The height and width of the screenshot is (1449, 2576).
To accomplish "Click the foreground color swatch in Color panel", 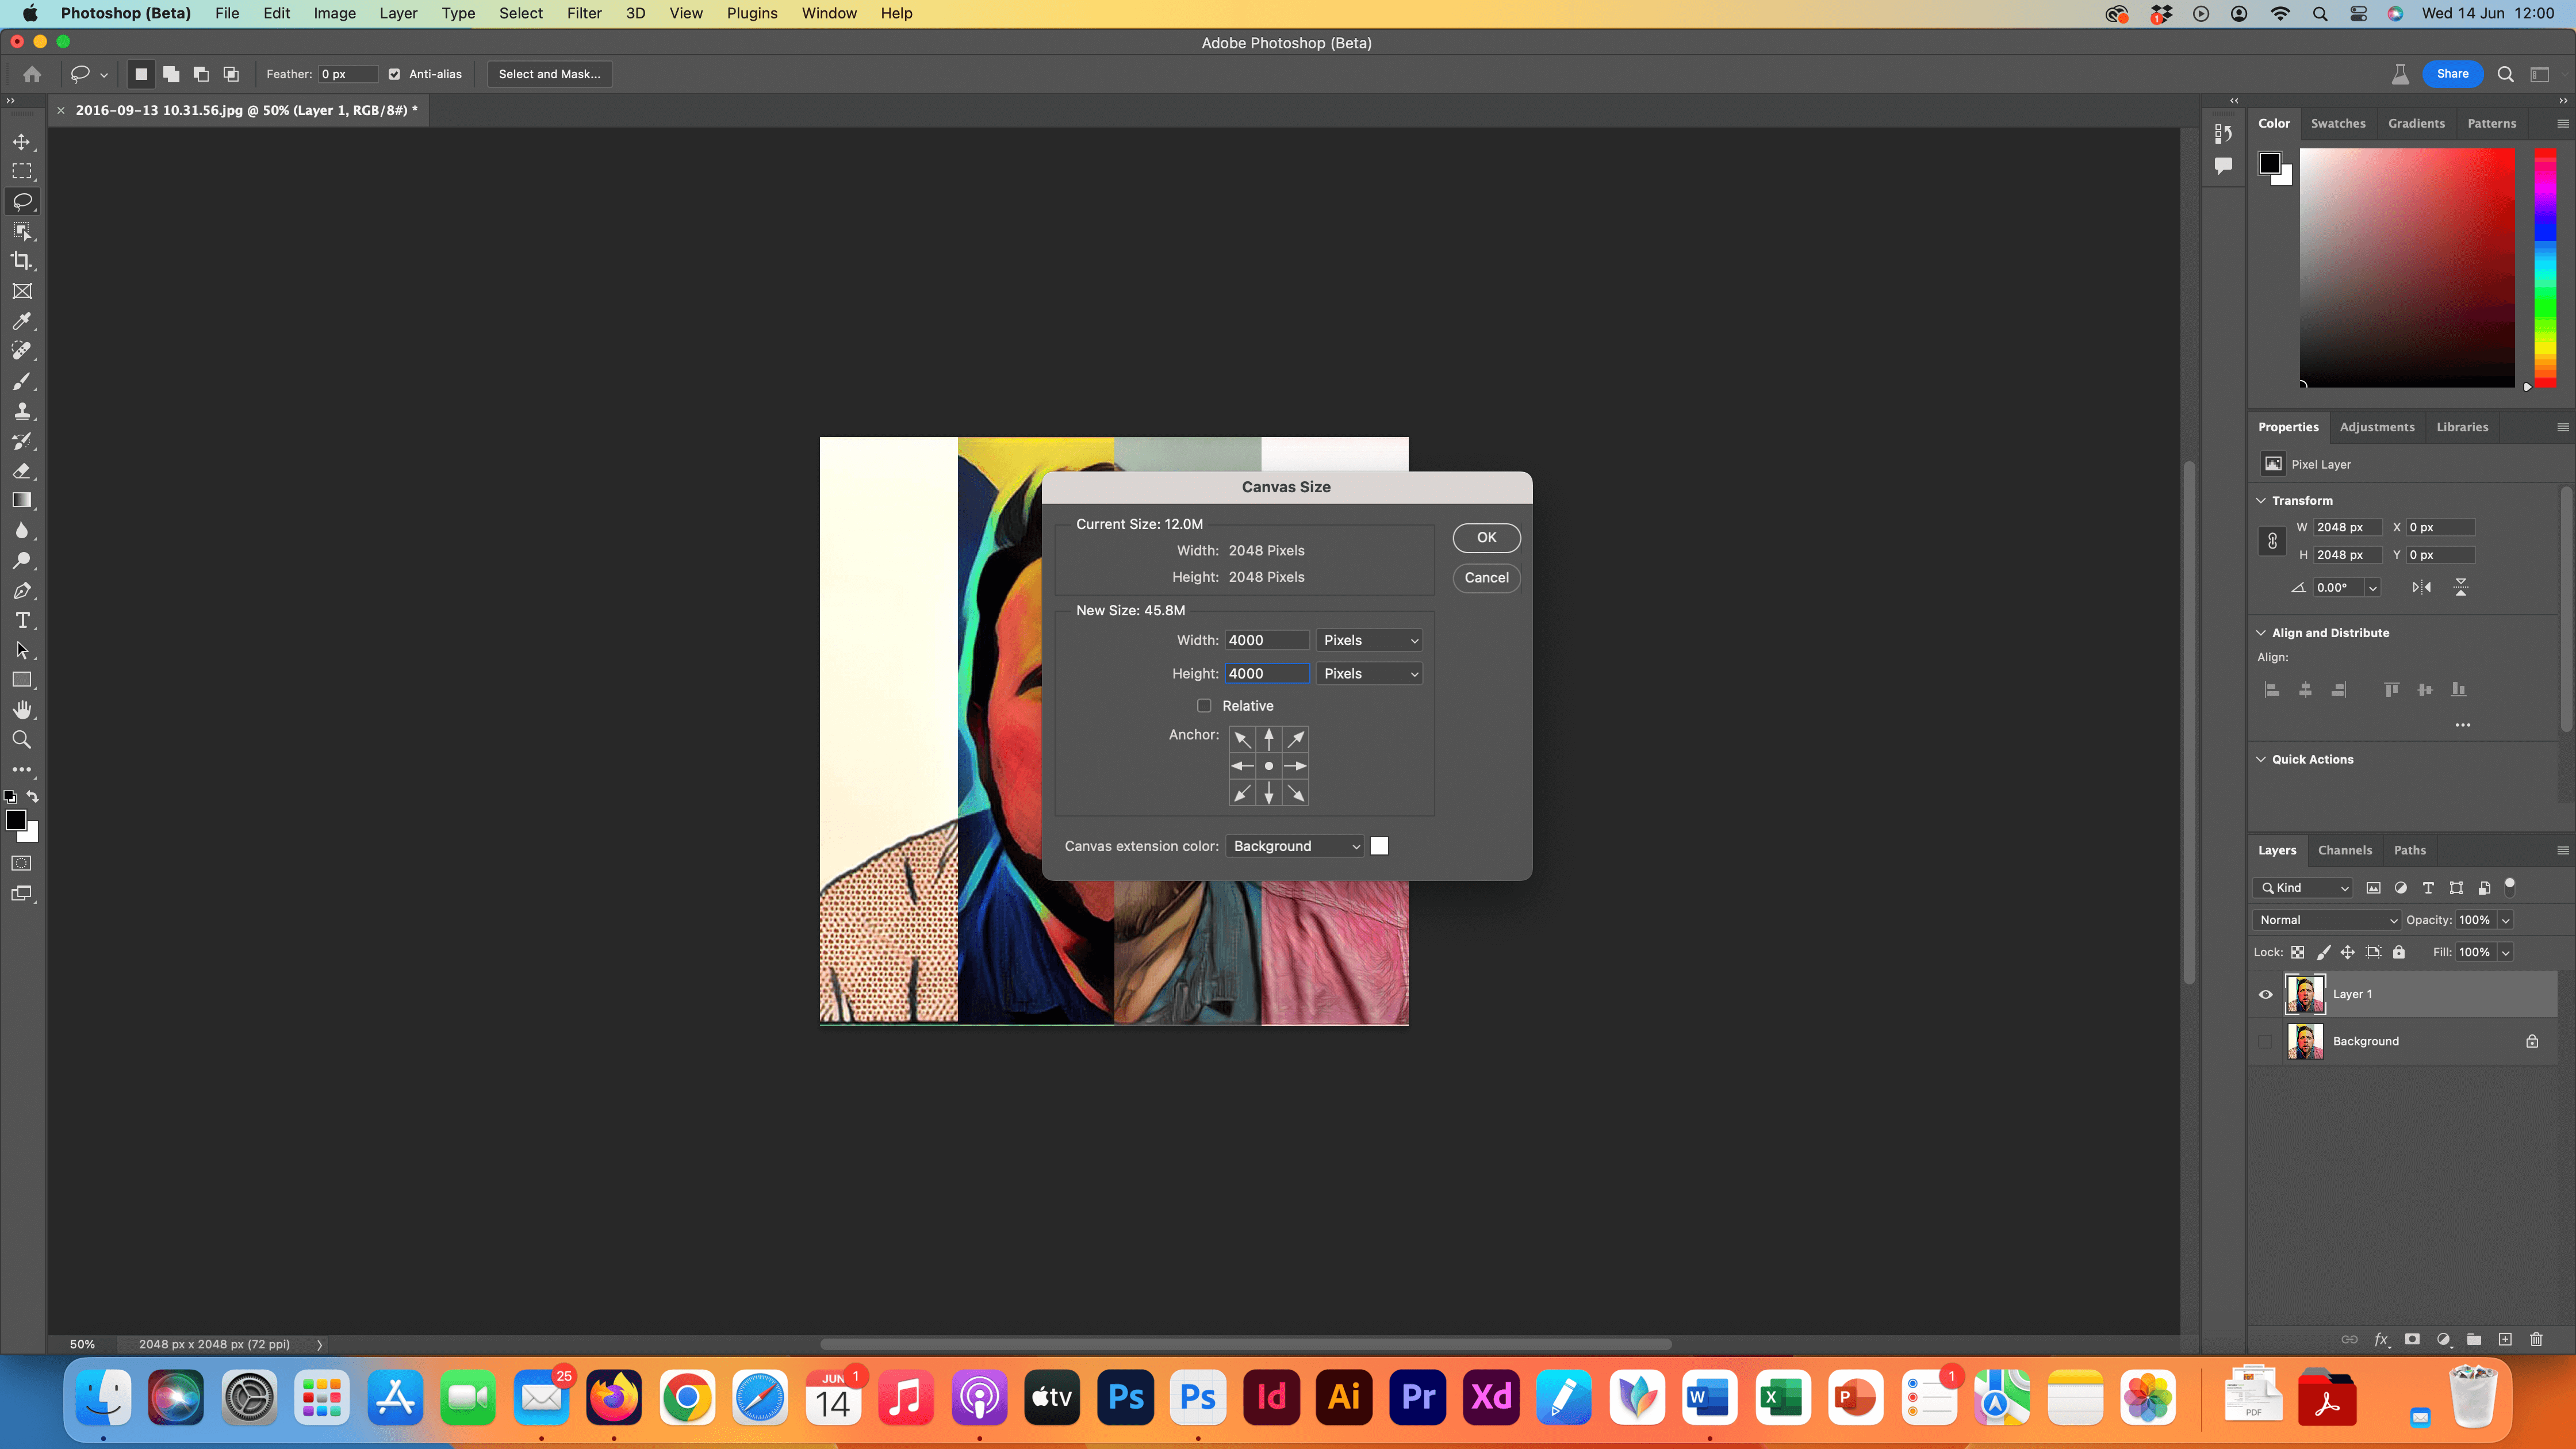I will [x=2270, y=164].
